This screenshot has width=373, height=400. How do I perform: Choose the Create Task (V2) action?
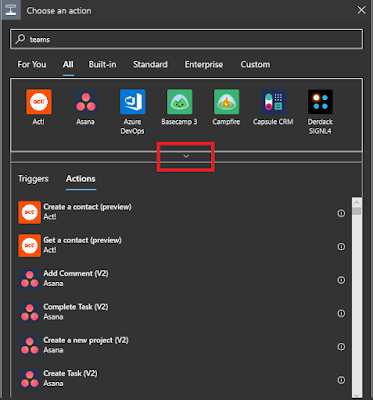pyautogui.click(x=182, y=379)
